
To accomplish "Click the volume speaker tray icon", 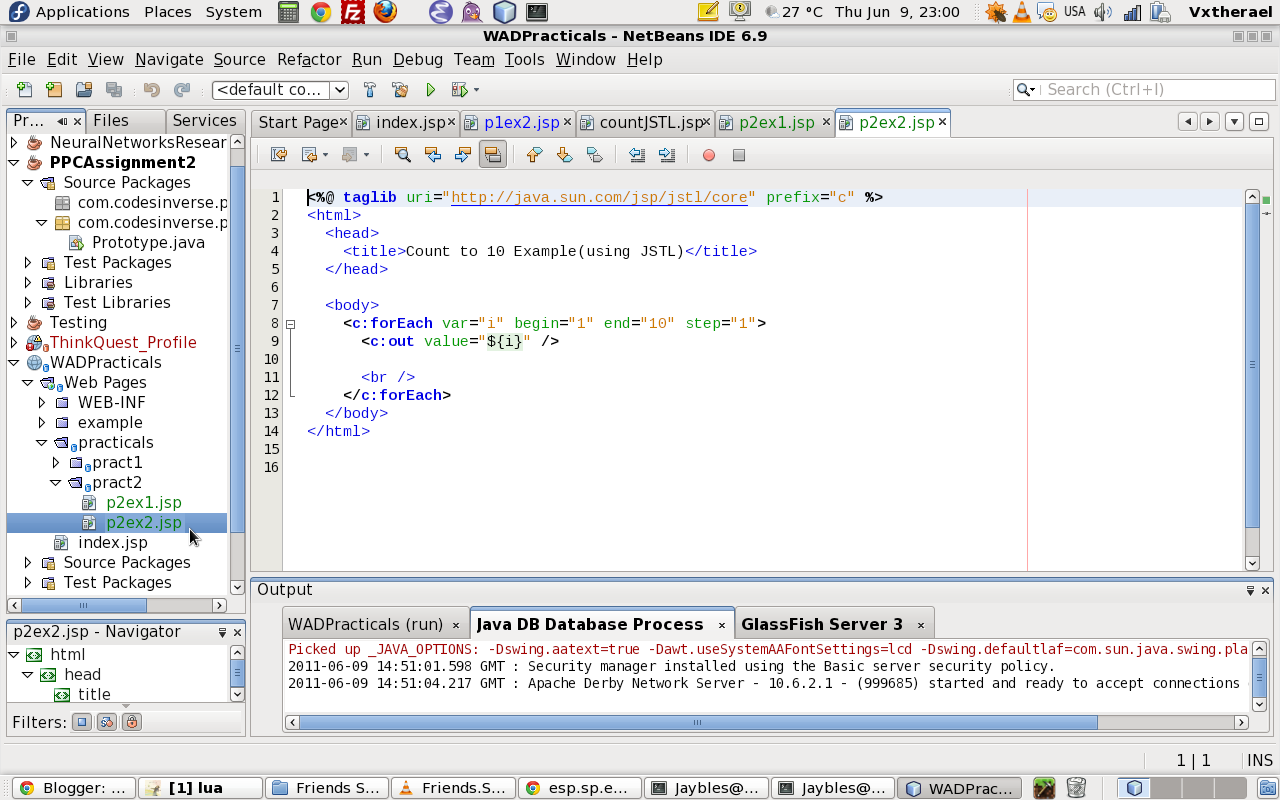I will click(1103, 12).
